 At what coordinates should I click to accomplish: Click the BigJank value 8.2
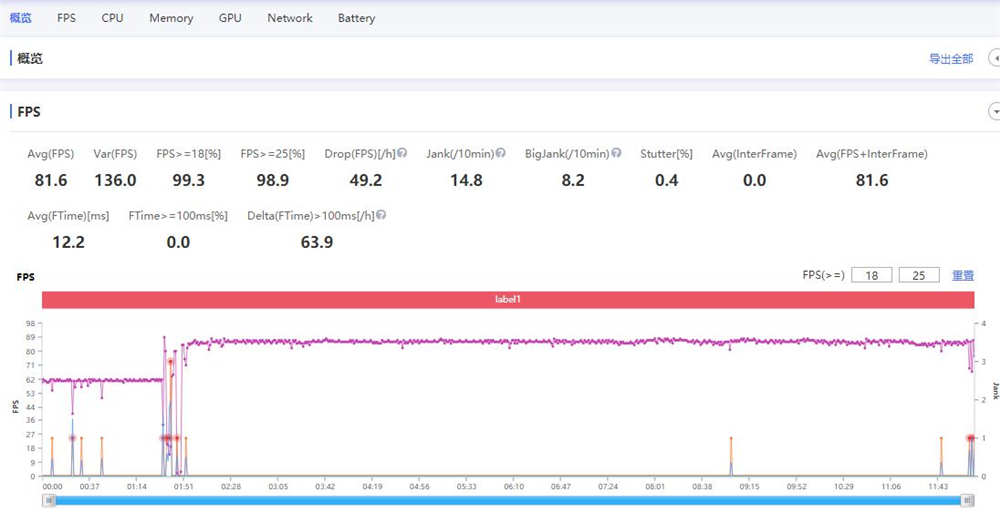573,180
